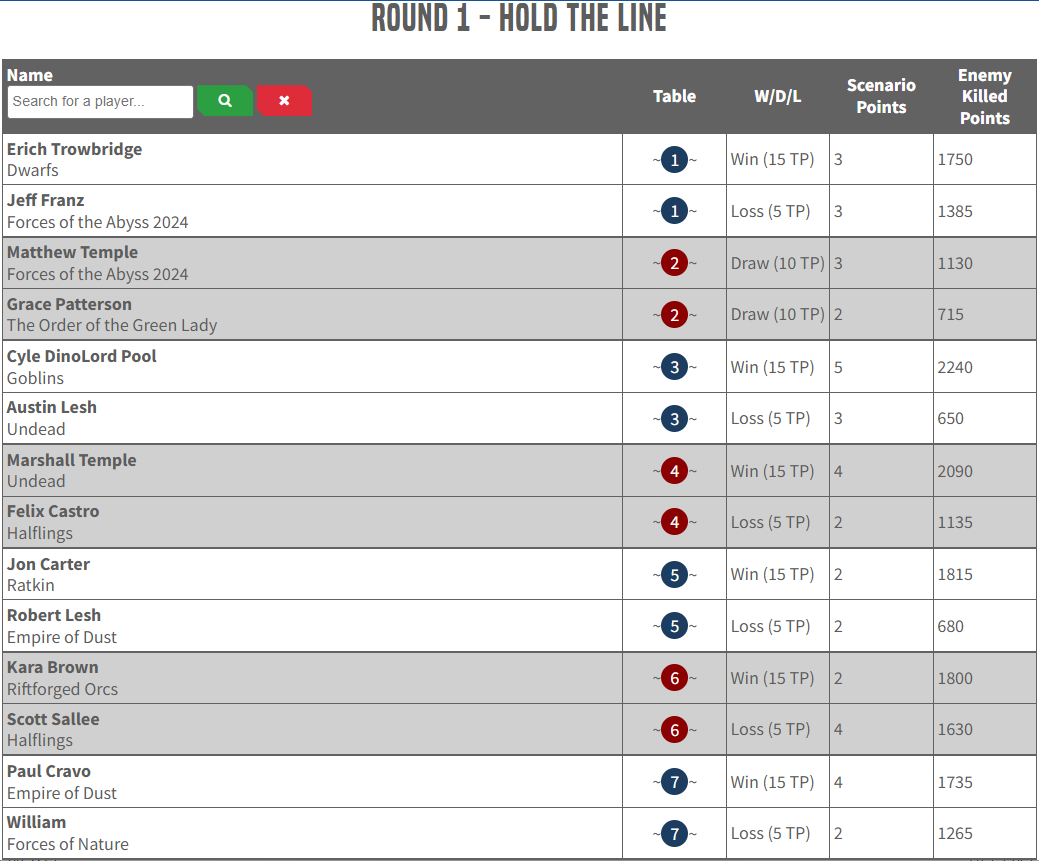The height and width of the screenshot is (861, 1039).
Task: Sort by the Table column header
Action: tap(674, 97)
